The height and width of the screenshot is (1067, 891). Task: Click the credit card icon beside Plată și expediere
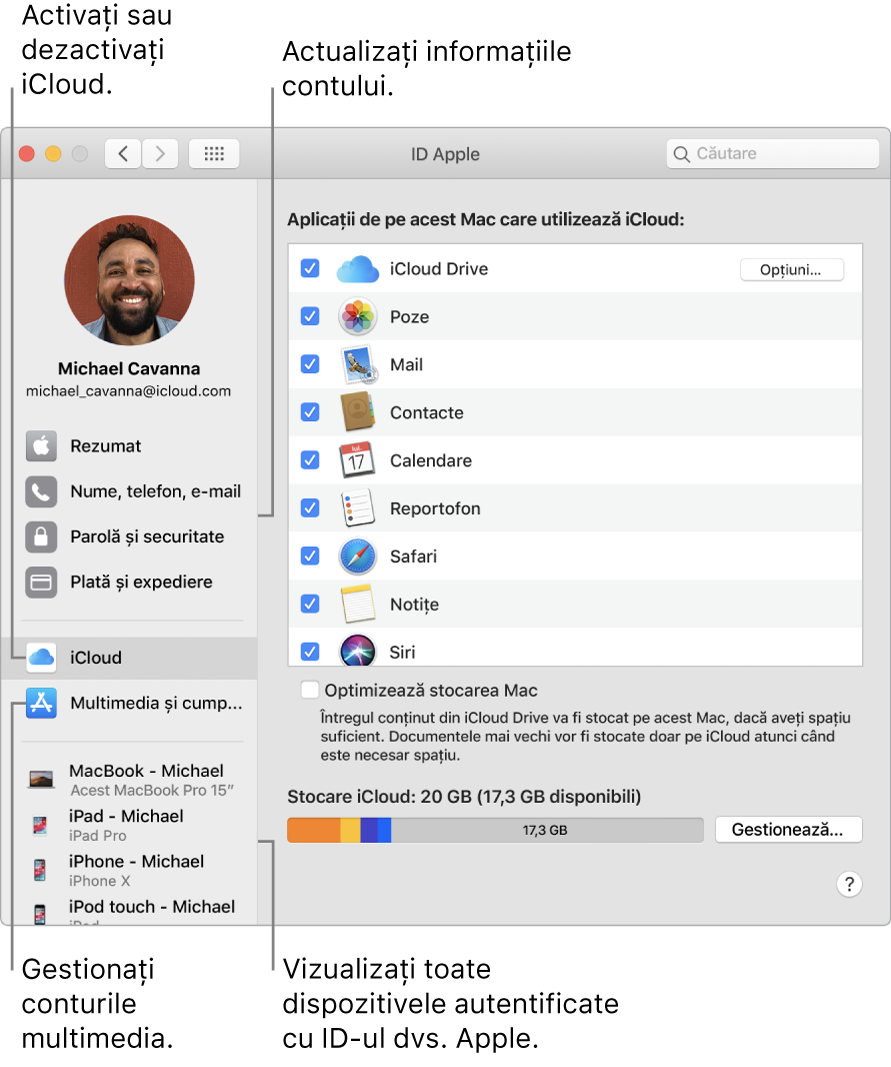(41, 582)
